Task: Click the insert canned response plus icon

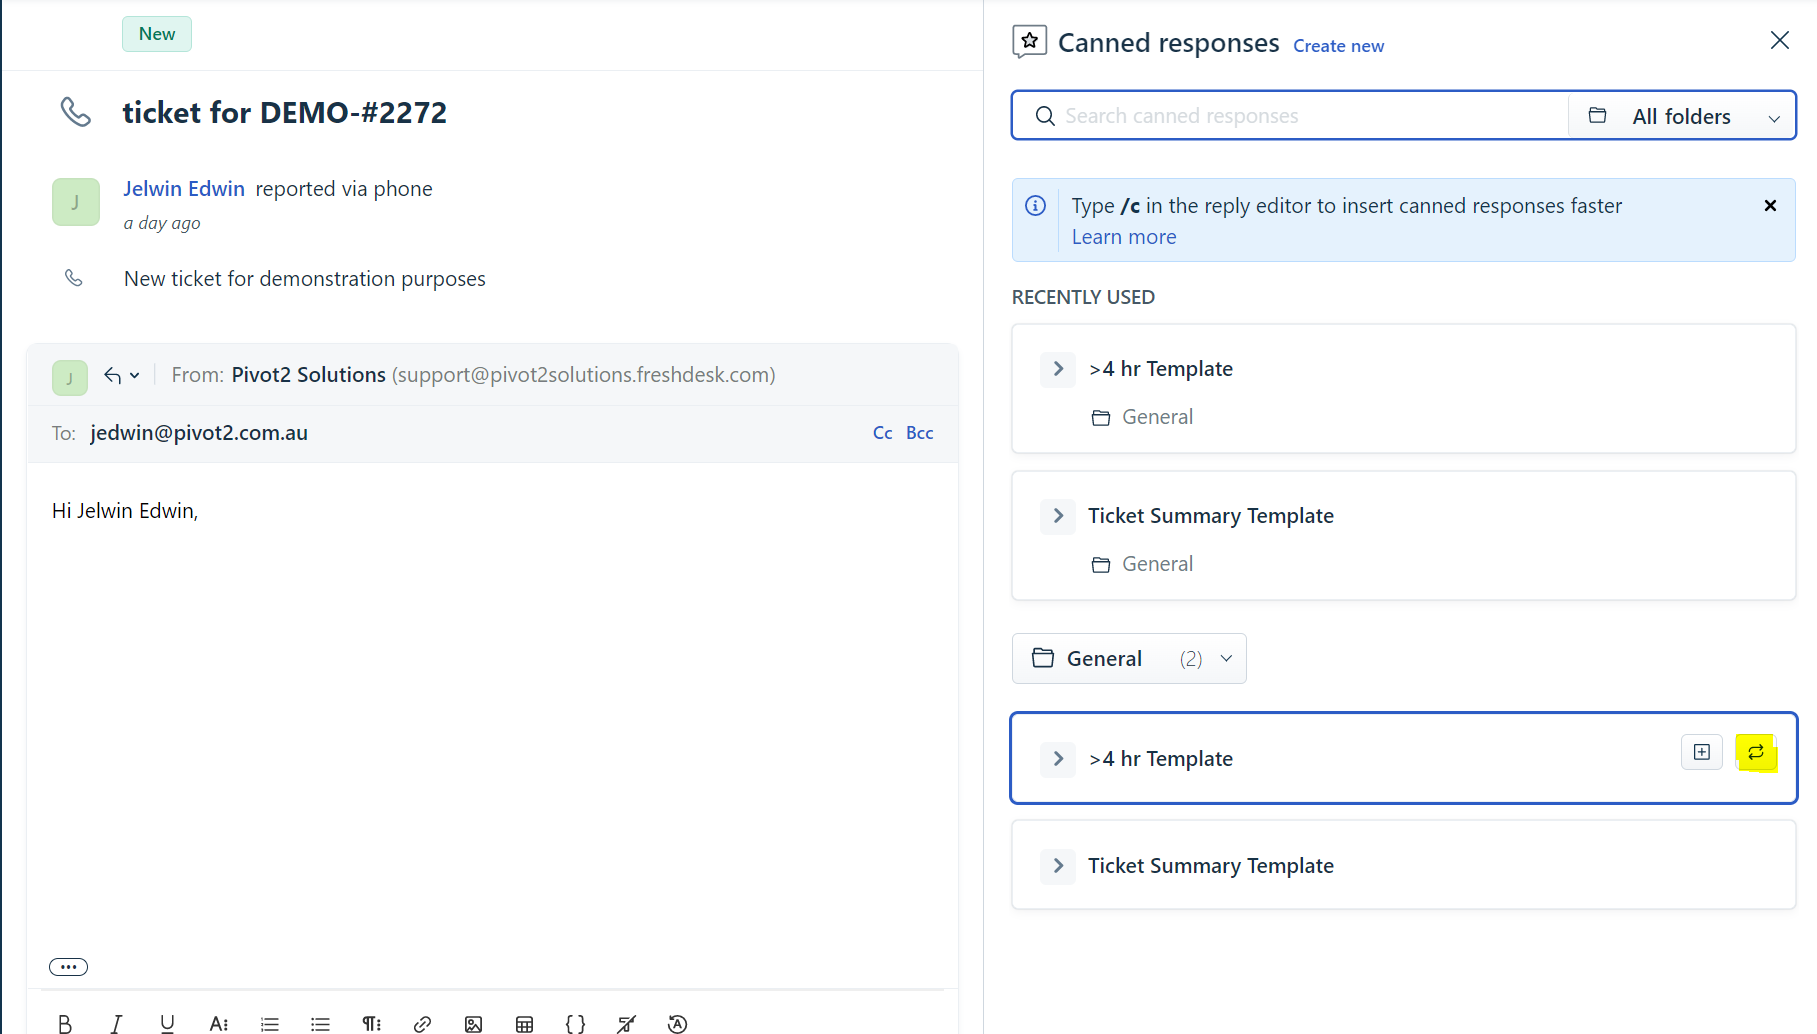Action: tap(1701, 752)
